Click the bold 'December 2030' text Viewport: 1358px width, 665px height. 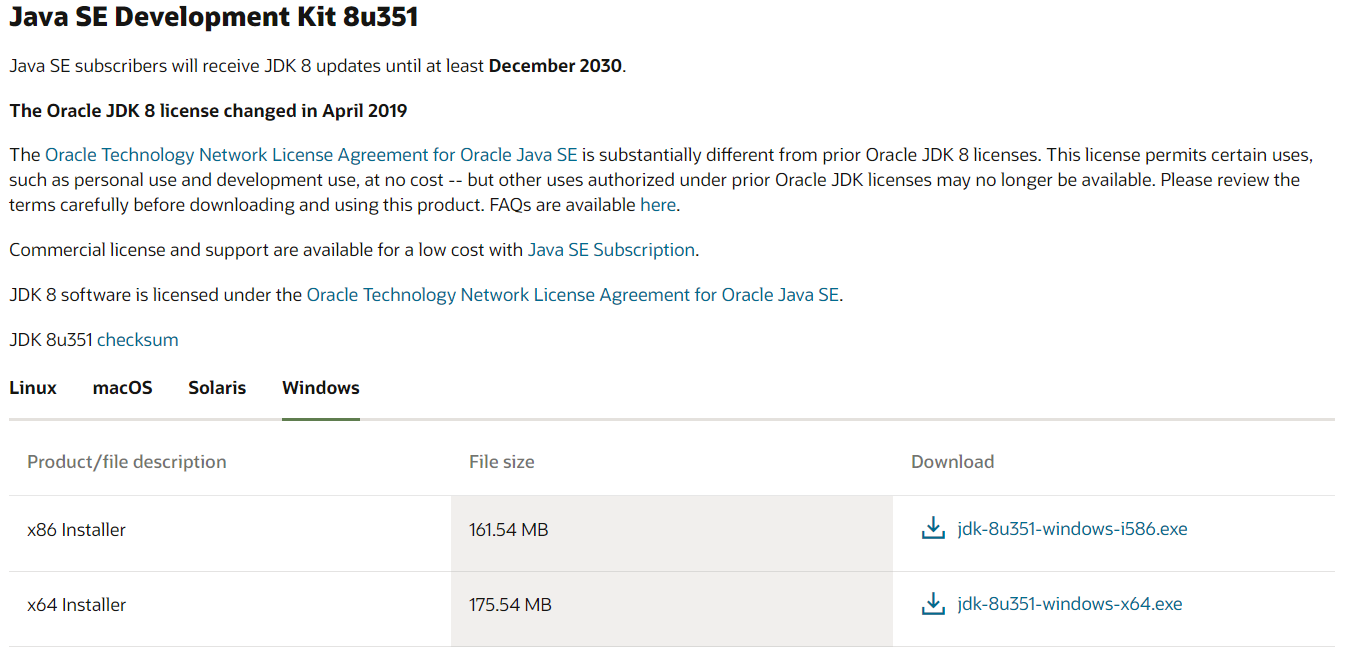[555, 66]
